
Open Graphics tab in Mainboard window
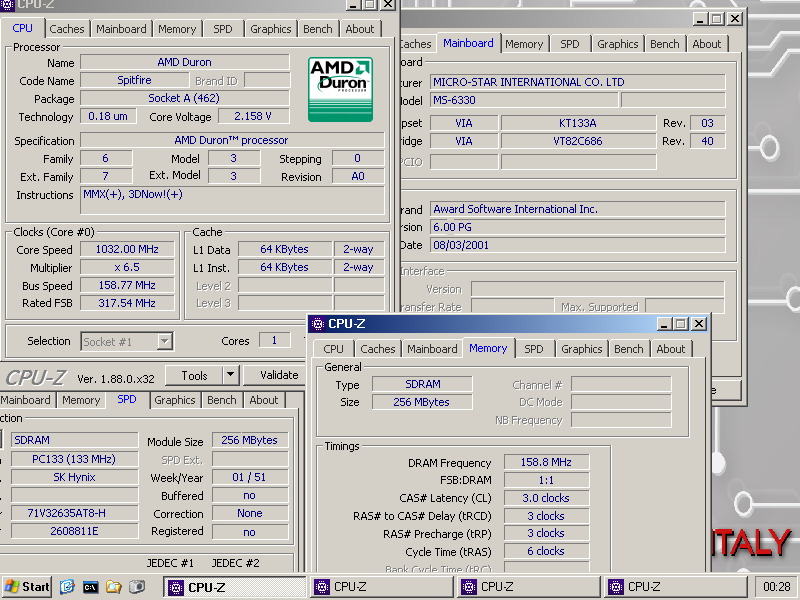[x=617, y=44]
